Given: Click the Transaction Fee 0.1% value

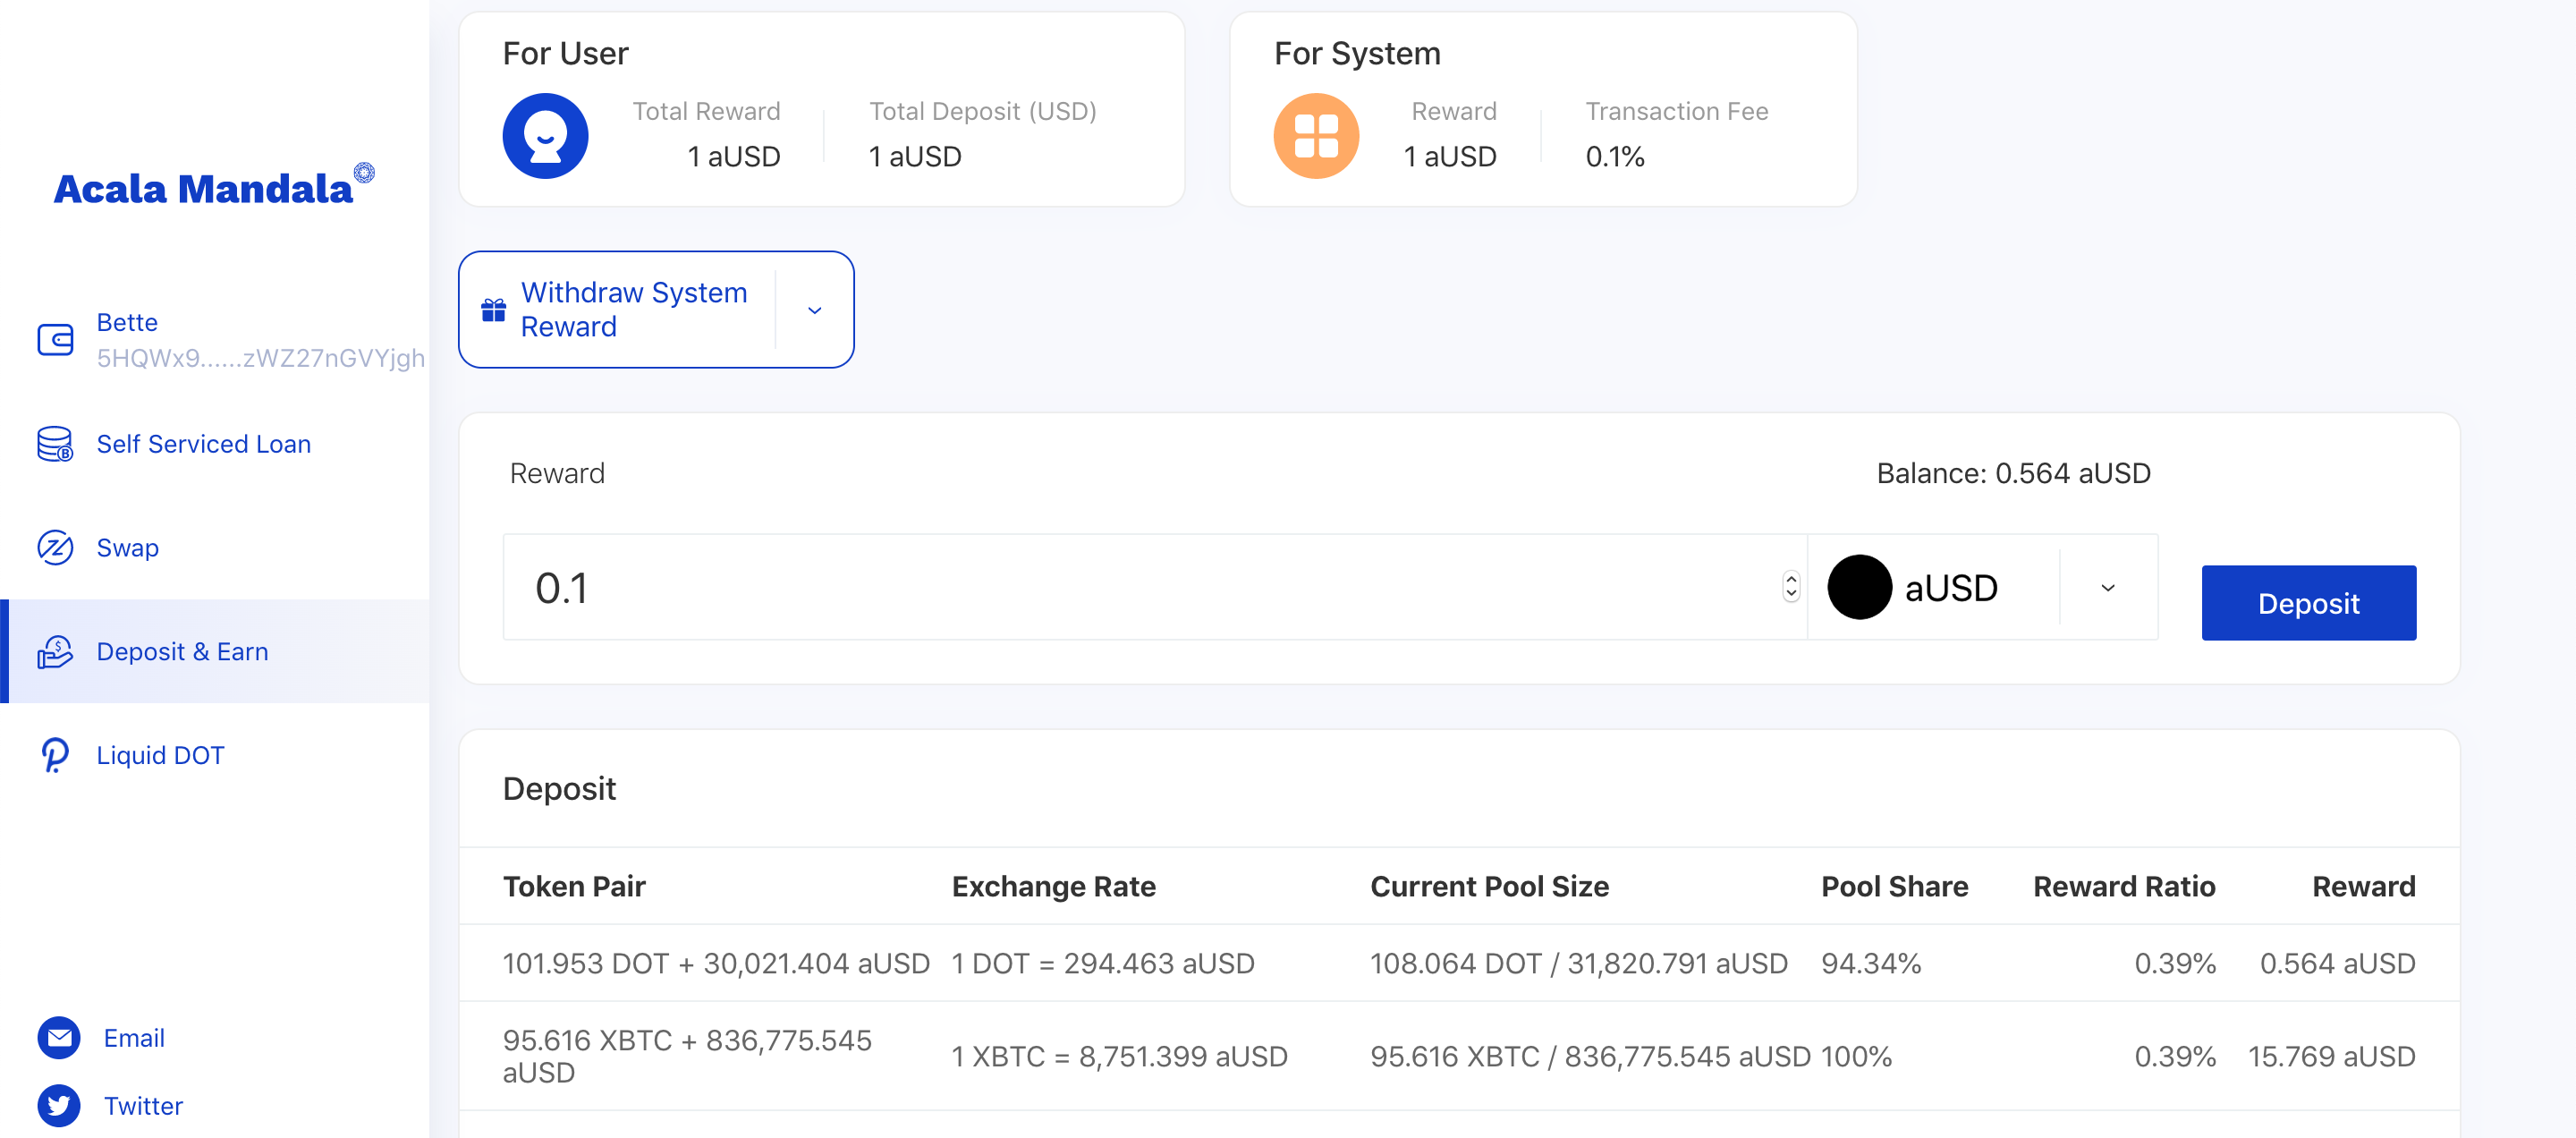Looking at the screenshot, I should [x=1615, y=156].
